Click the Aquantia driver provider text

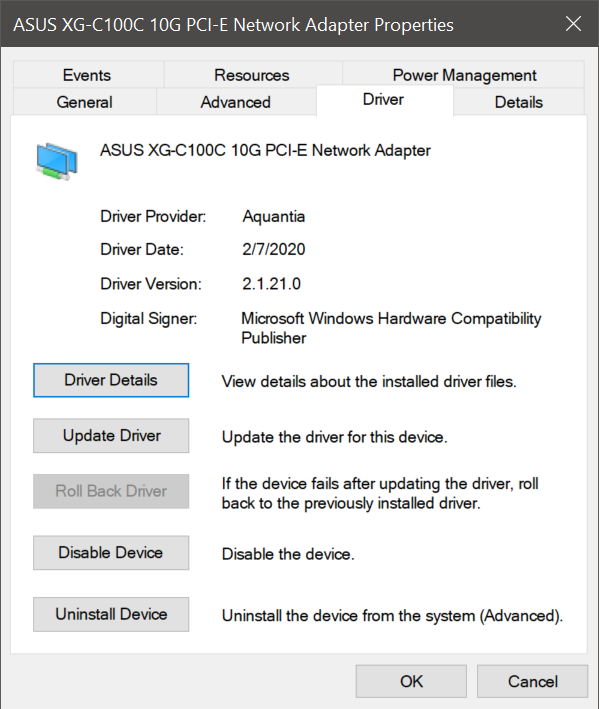pyautogui.click(x=274, y=217)
